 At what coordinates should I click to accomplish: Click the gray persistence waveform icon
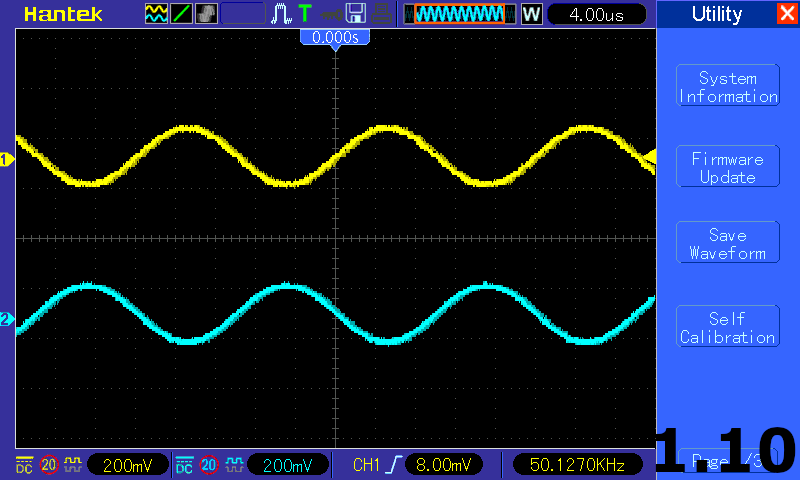click(206, 14)
